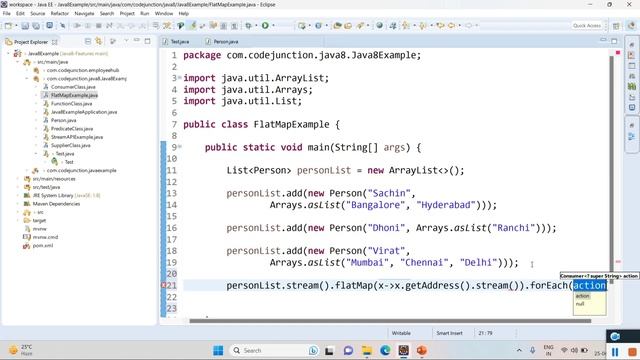Select StreamAPIExample.java in Project Explorer

point(77,137)
